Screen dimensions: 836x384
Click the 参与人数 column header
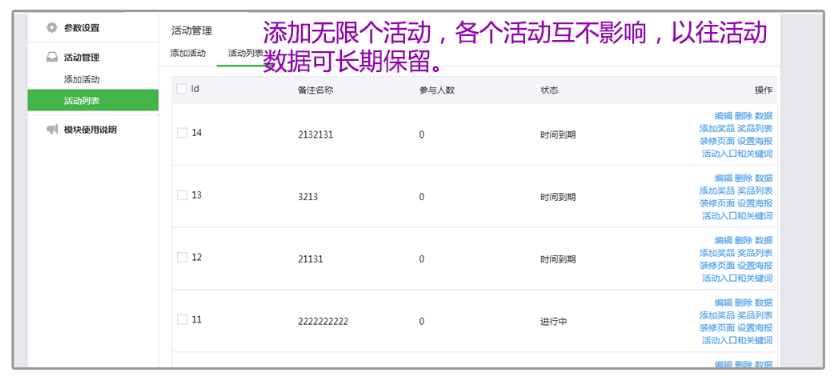tap(437, 90)
